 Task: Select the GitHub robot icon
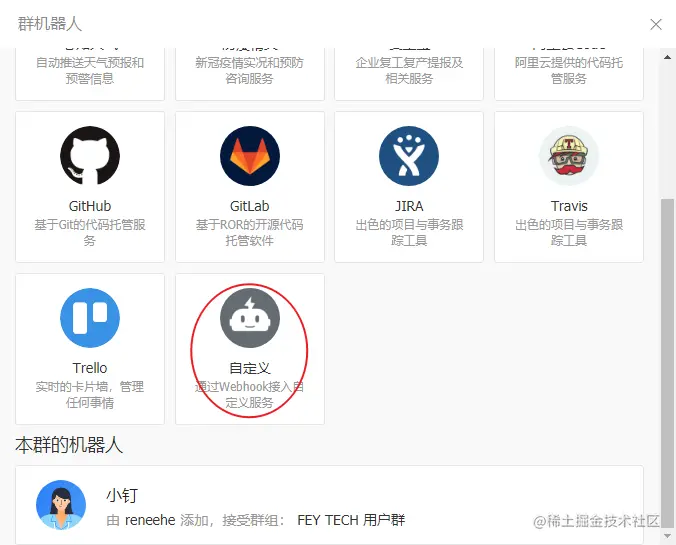coord(90,156)
